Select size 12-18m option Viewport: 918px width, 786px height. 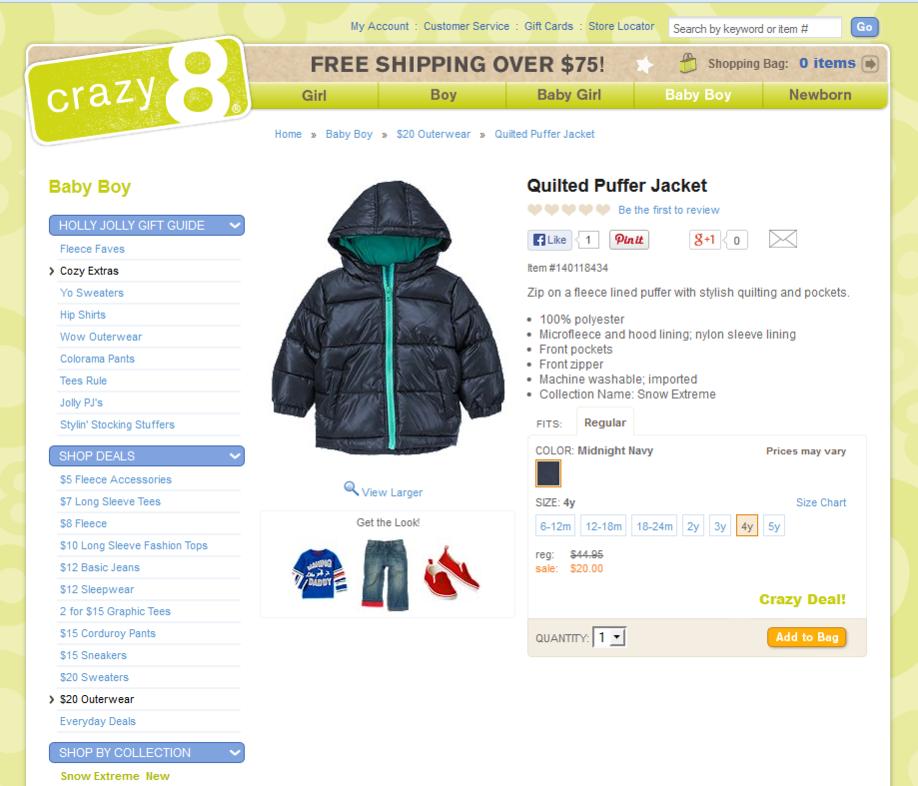coord(604,526)
